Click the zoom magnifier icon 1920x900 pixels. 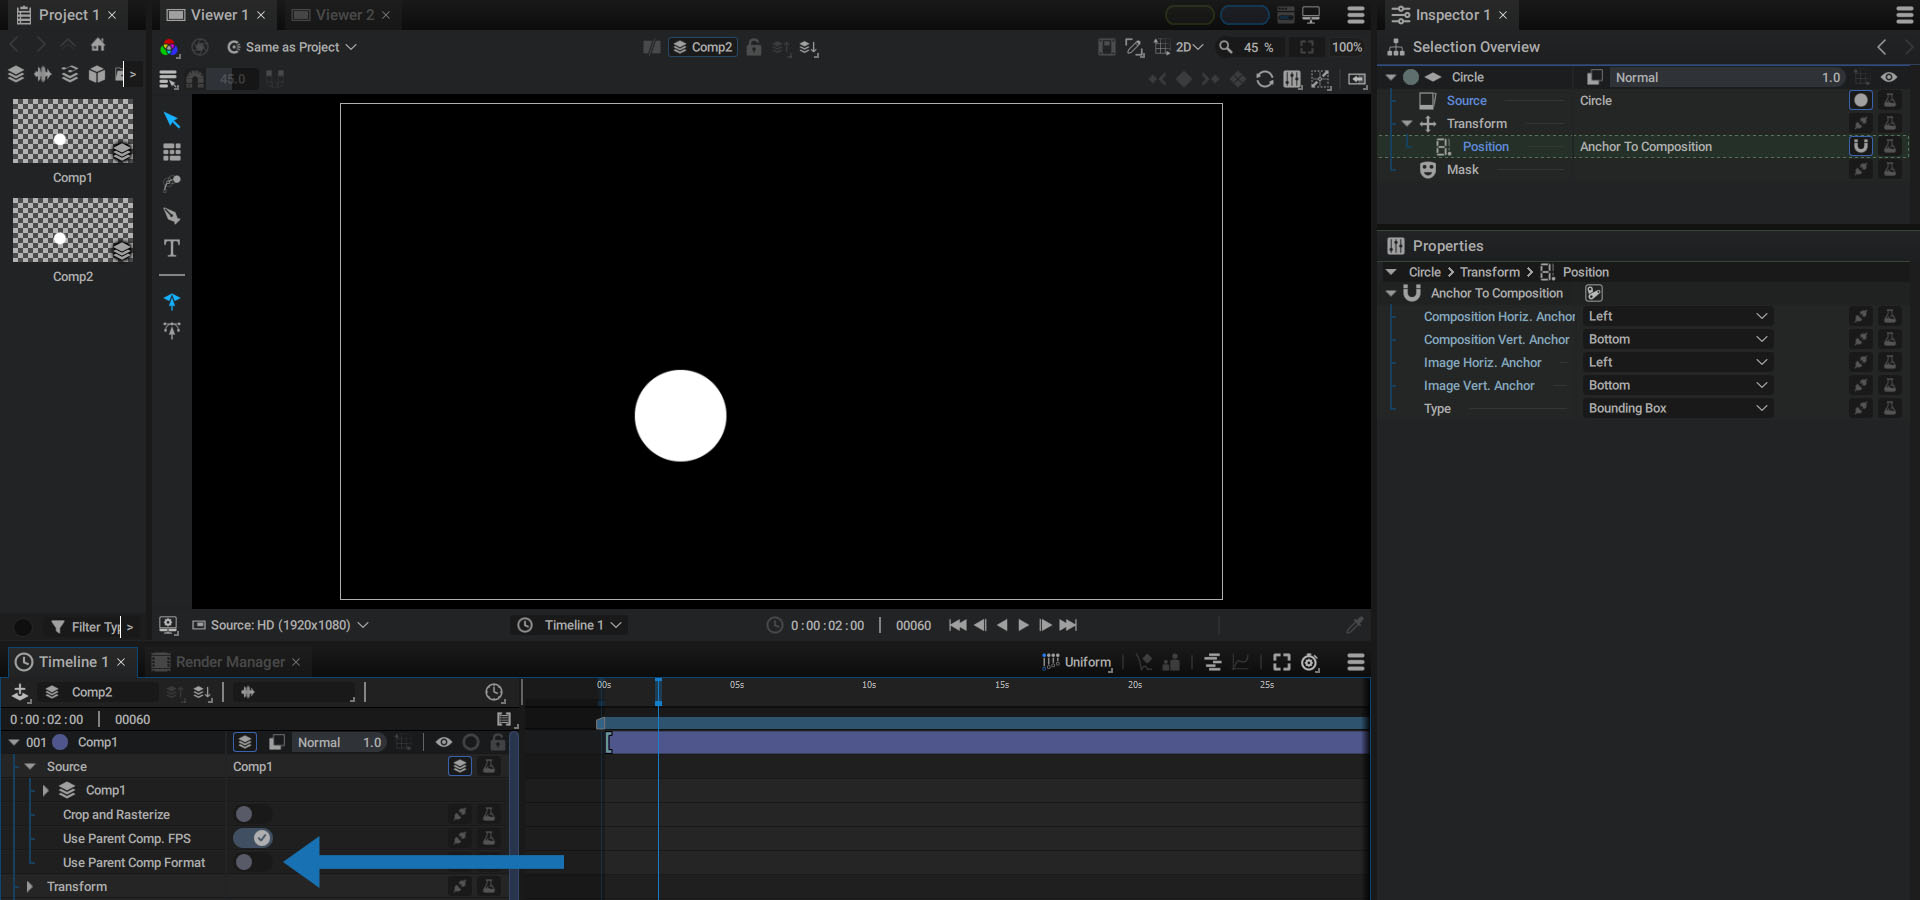point(1226,47)
